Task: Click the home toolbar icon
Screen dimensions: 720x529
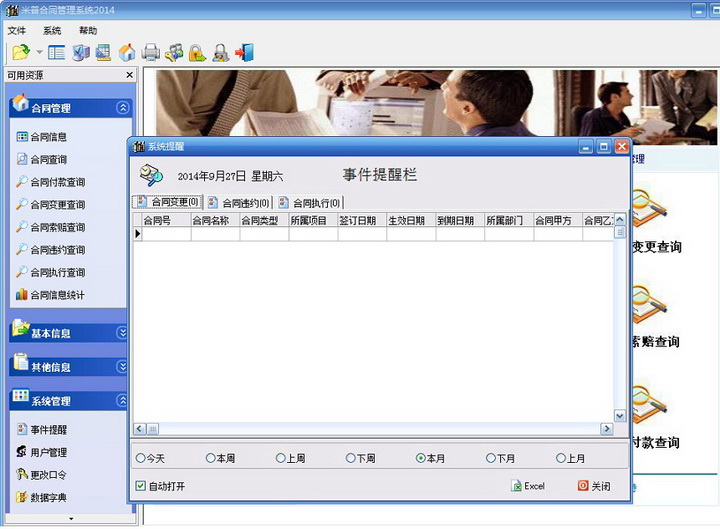Action: pyautogui.click(x=127, y=52)
